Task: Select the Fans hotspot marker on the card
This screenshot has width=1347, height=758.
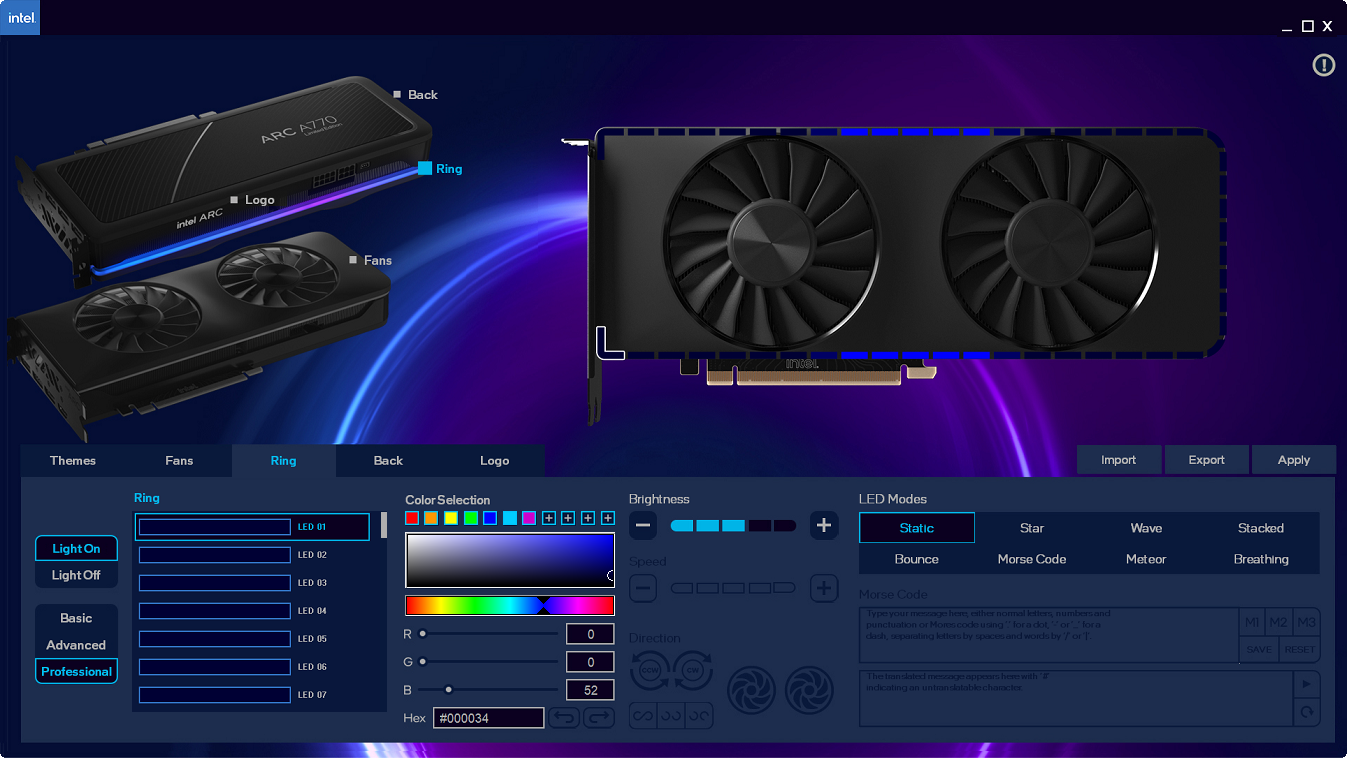Action: point(353,259)
